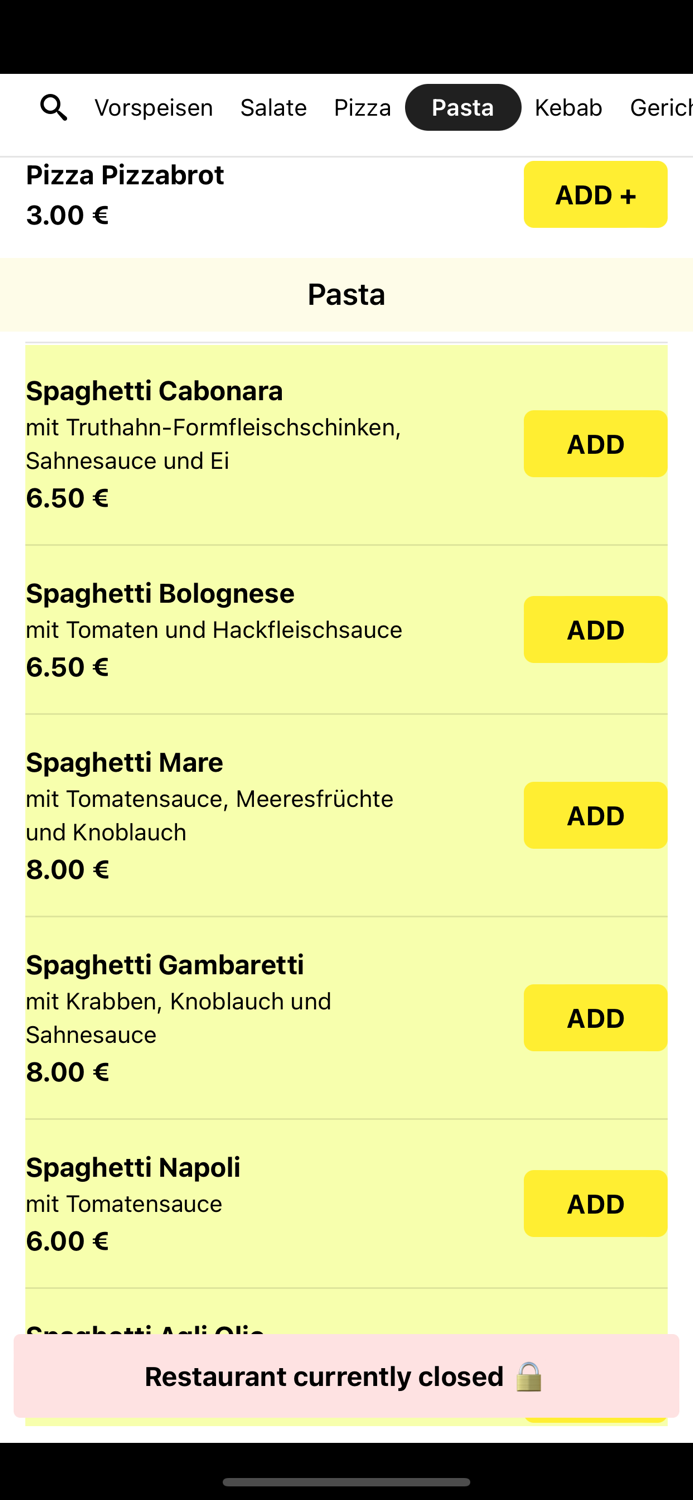693x1500 pixels.
Task: Select the highlighted Pasta tab
Action: 462,107
